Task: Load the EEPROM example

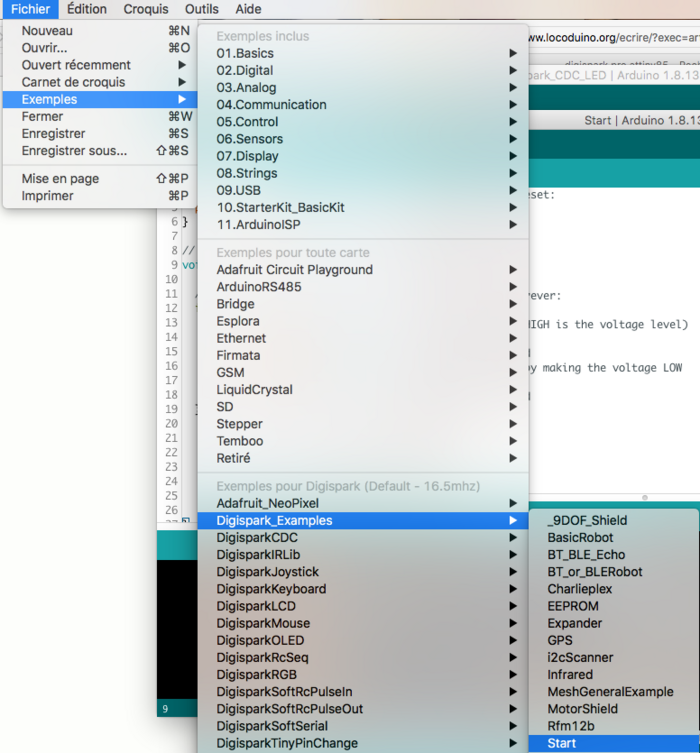Action: pos(614,606)
